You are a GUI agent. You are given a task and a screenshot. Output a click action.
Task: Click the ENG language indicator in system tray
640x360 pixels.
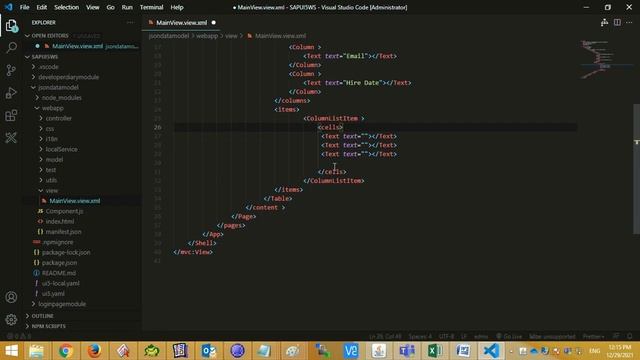point(594,351)
